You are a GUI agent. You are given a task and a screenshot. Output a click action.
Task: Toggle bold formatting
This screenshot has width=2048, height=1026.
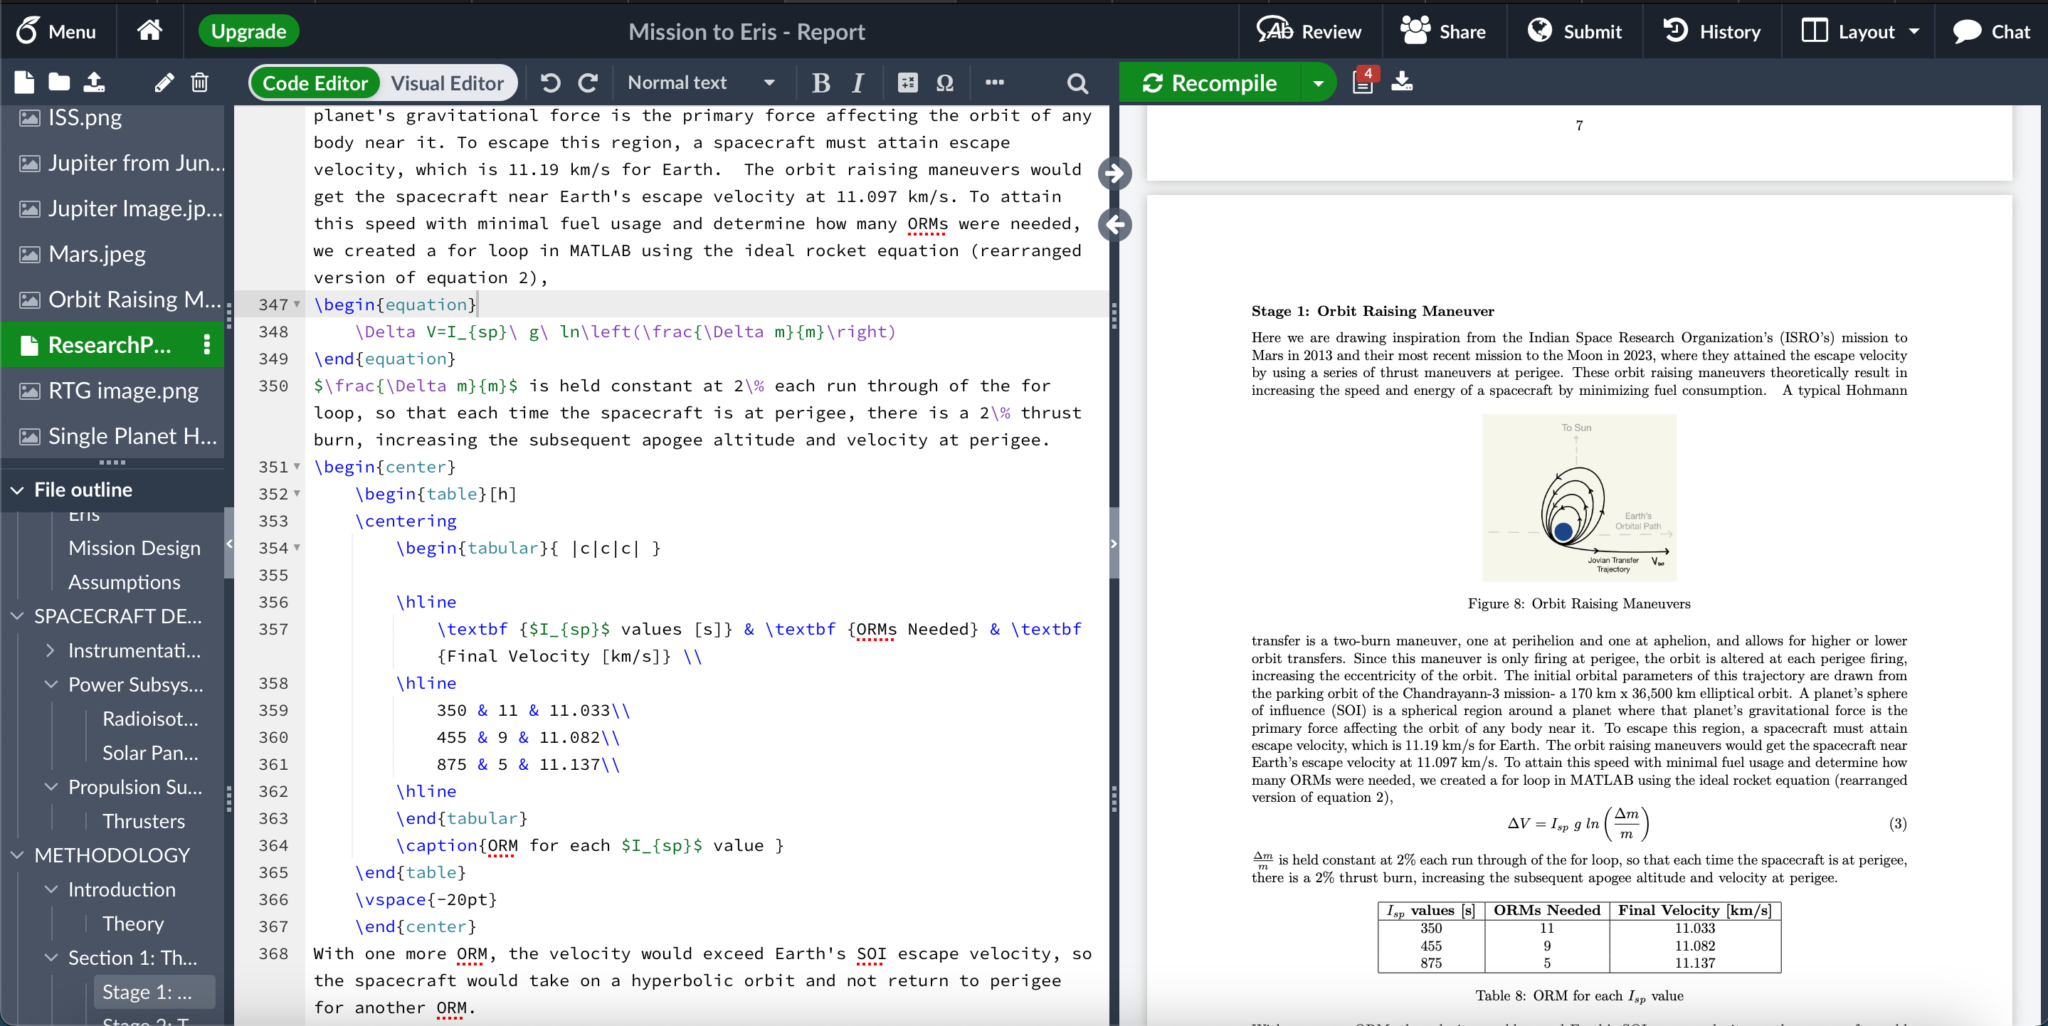point(820,83)
